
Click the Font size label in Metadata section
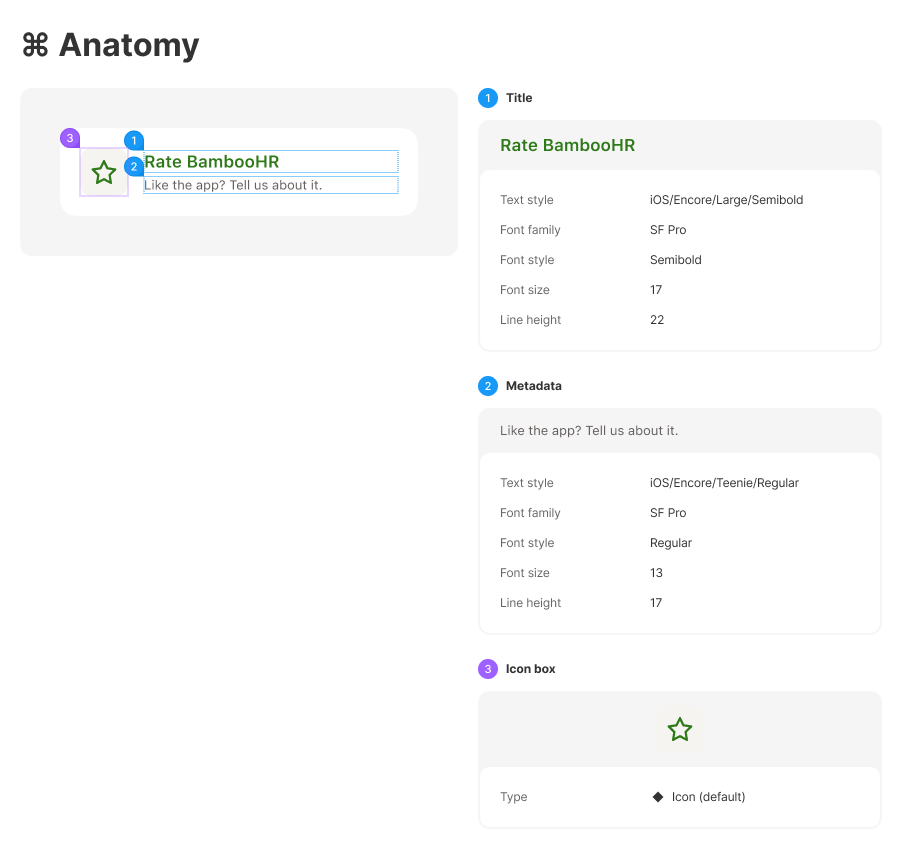[x=525, y=573]
